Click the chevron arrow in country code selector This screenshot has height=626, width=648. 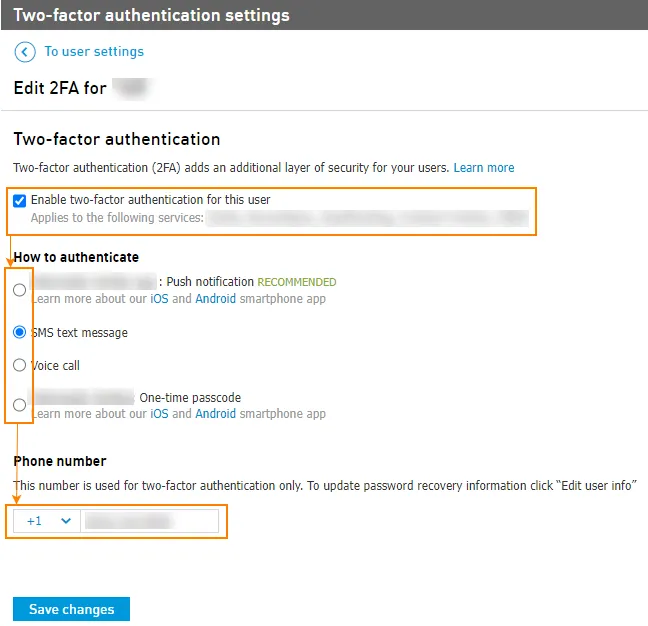(x=66, y=521)
